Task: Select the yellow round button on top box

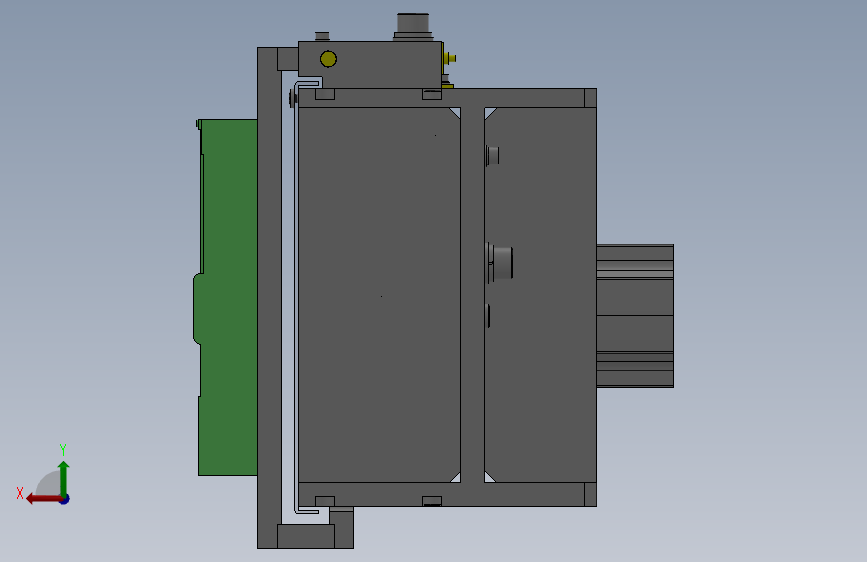Action: [328, 59]
